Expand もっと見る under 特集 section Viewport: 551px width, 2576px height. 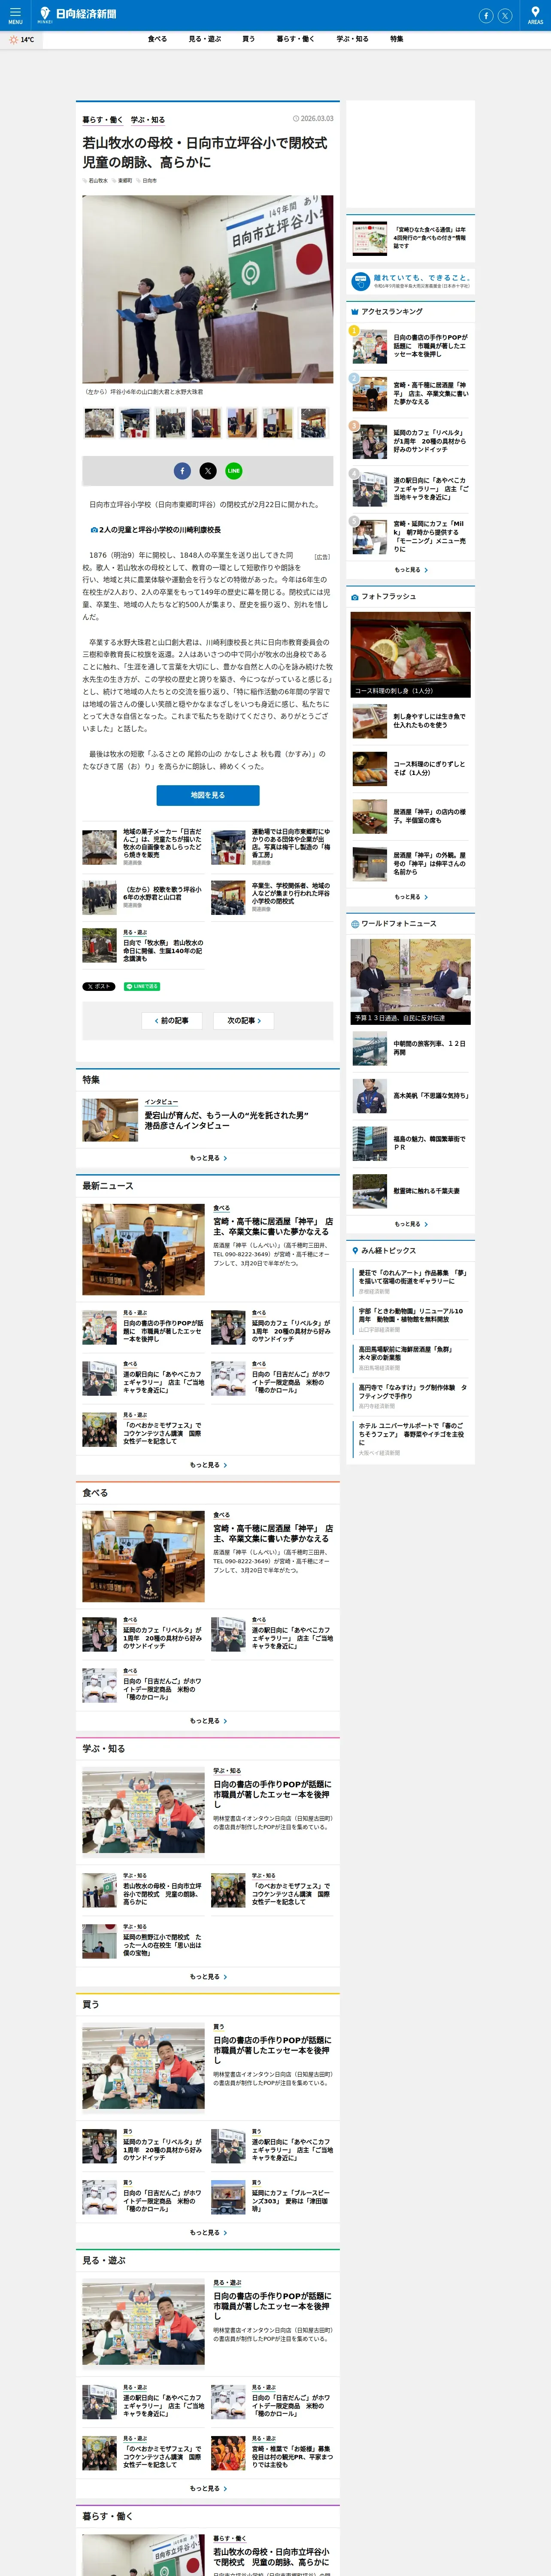[208, 1158]
